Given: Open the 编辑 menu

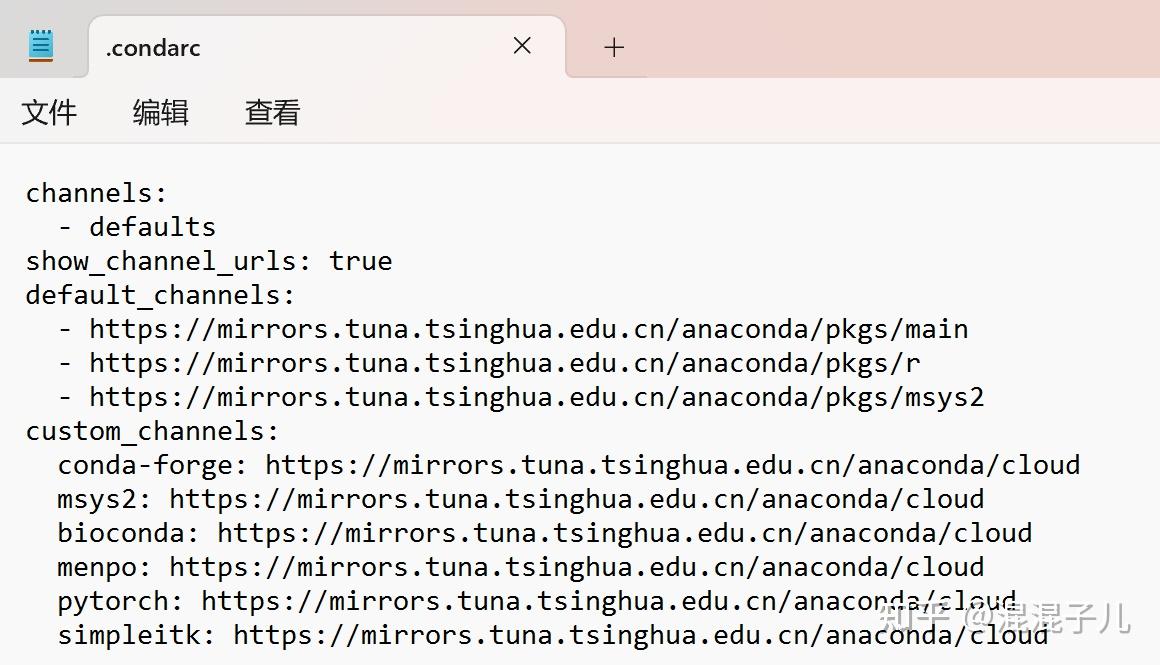Looking at the screenshot, I should [x=160, y=112].
